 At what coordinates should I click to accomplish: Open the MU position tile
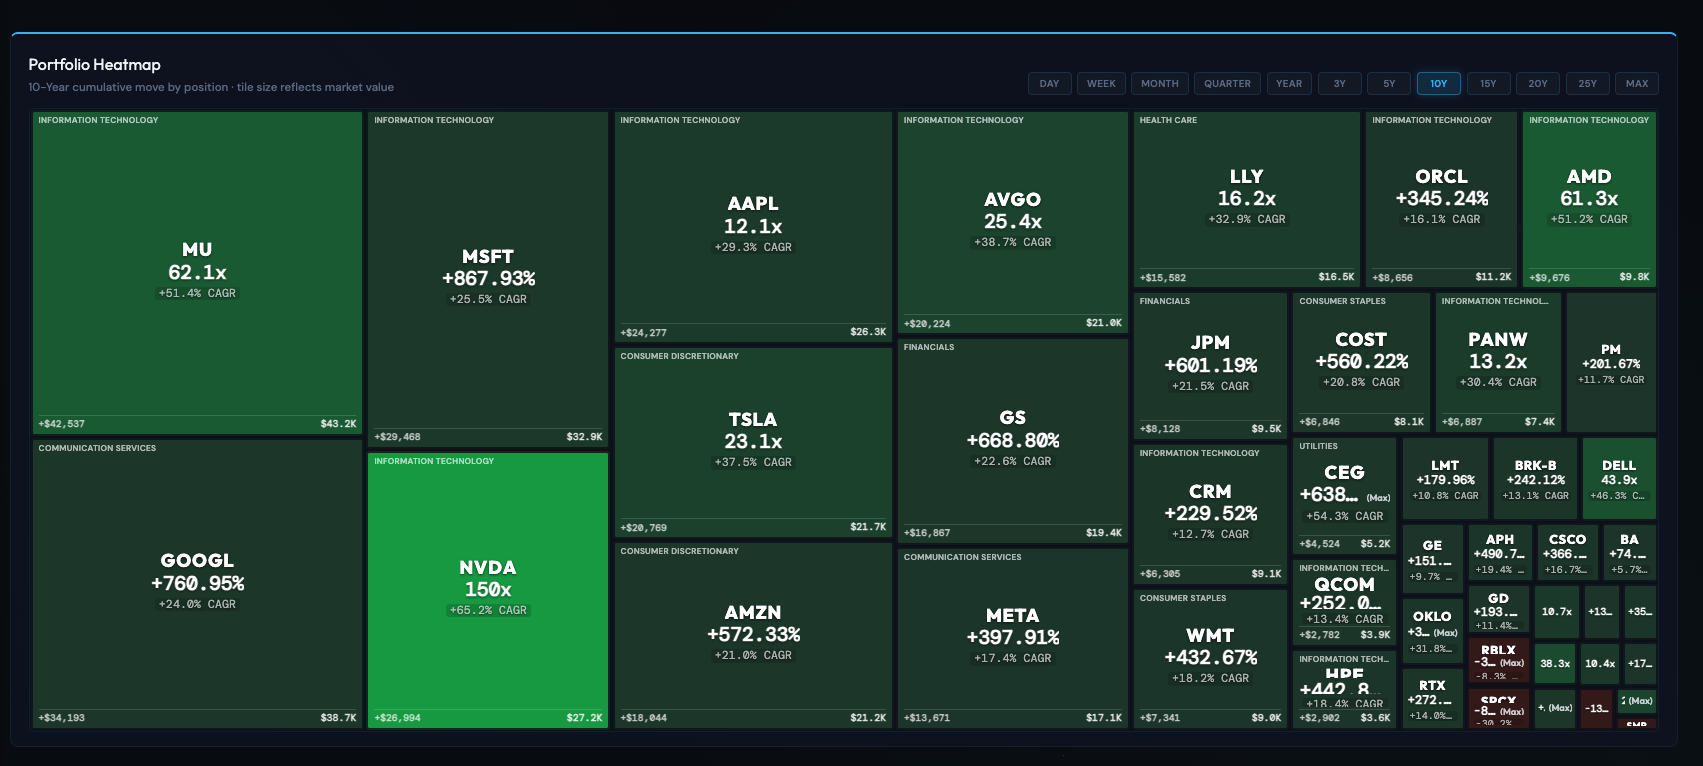pos(197,272)
